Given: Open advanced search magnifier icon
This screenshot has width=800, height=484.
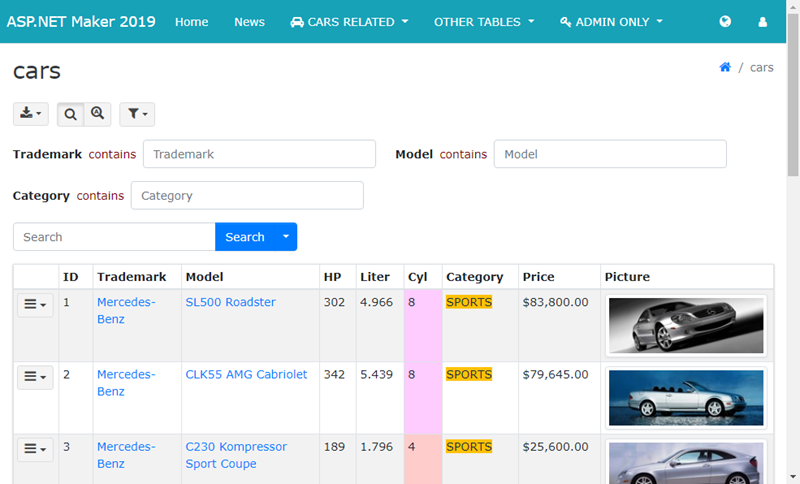Looking at the screenshot, I should tap(97, 114).
